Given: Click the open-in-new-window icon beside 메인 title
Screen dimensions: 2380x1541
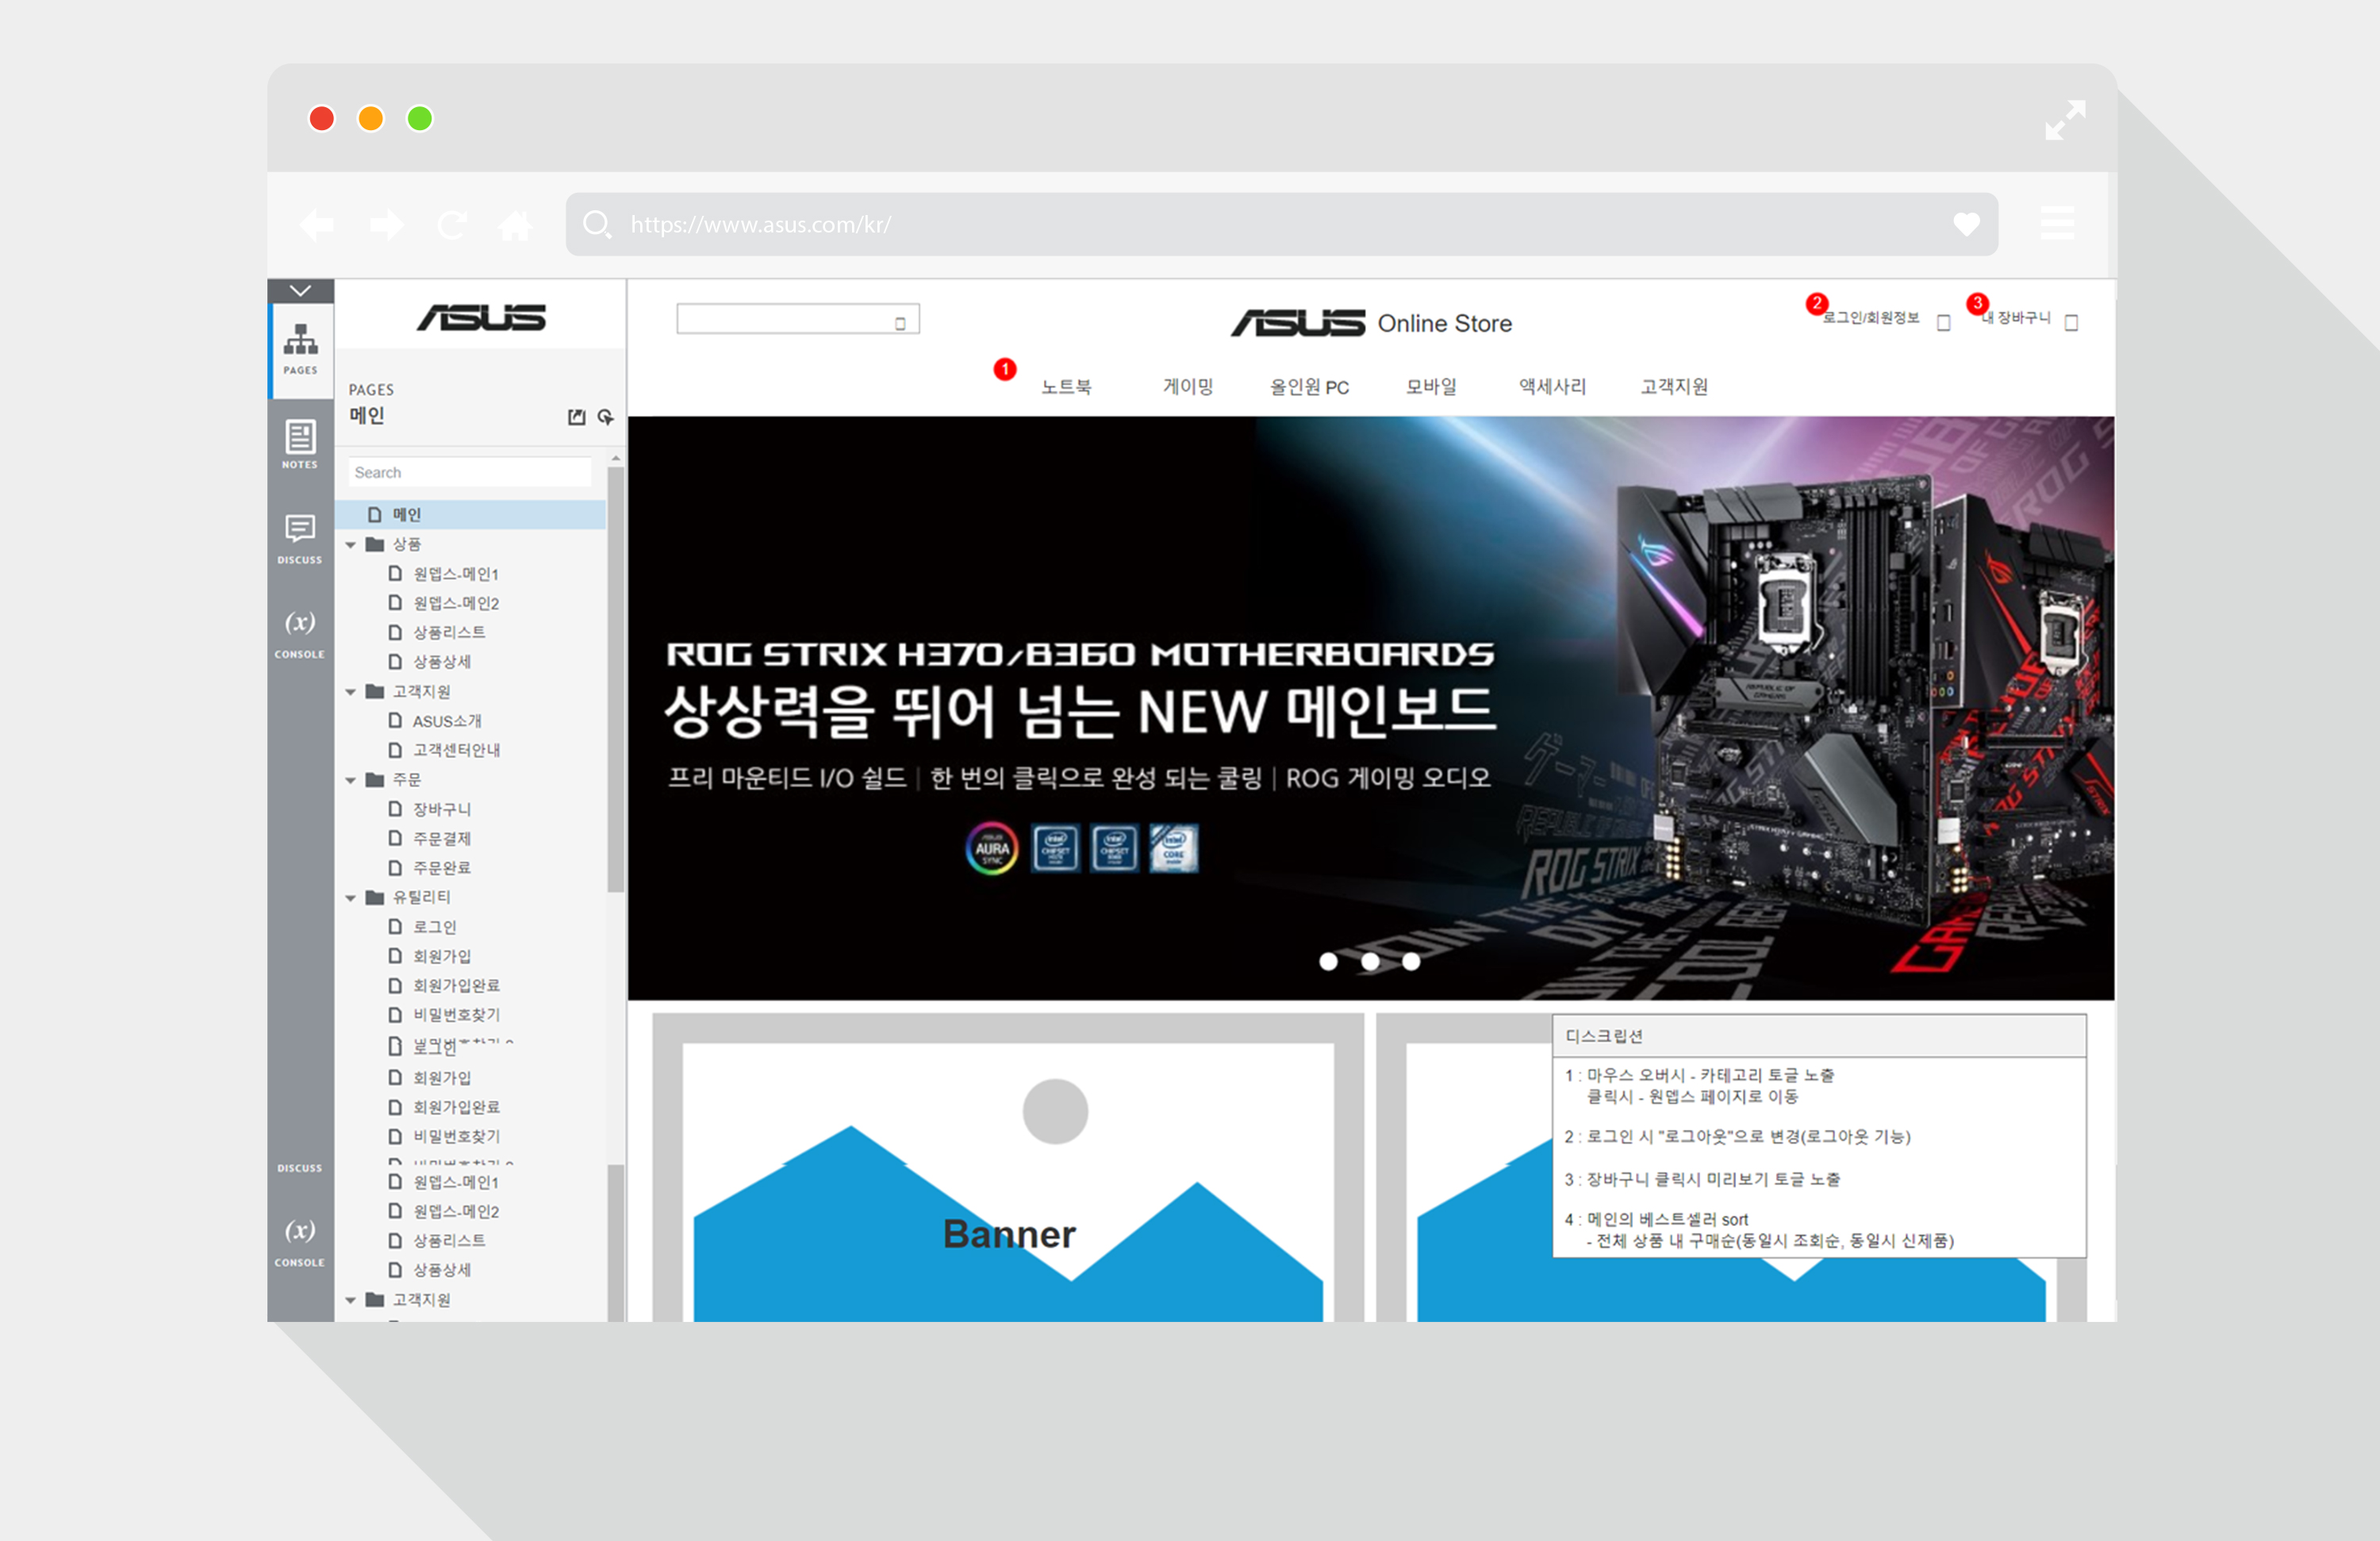Looking at the screenshot, I should tap(577, 417).
